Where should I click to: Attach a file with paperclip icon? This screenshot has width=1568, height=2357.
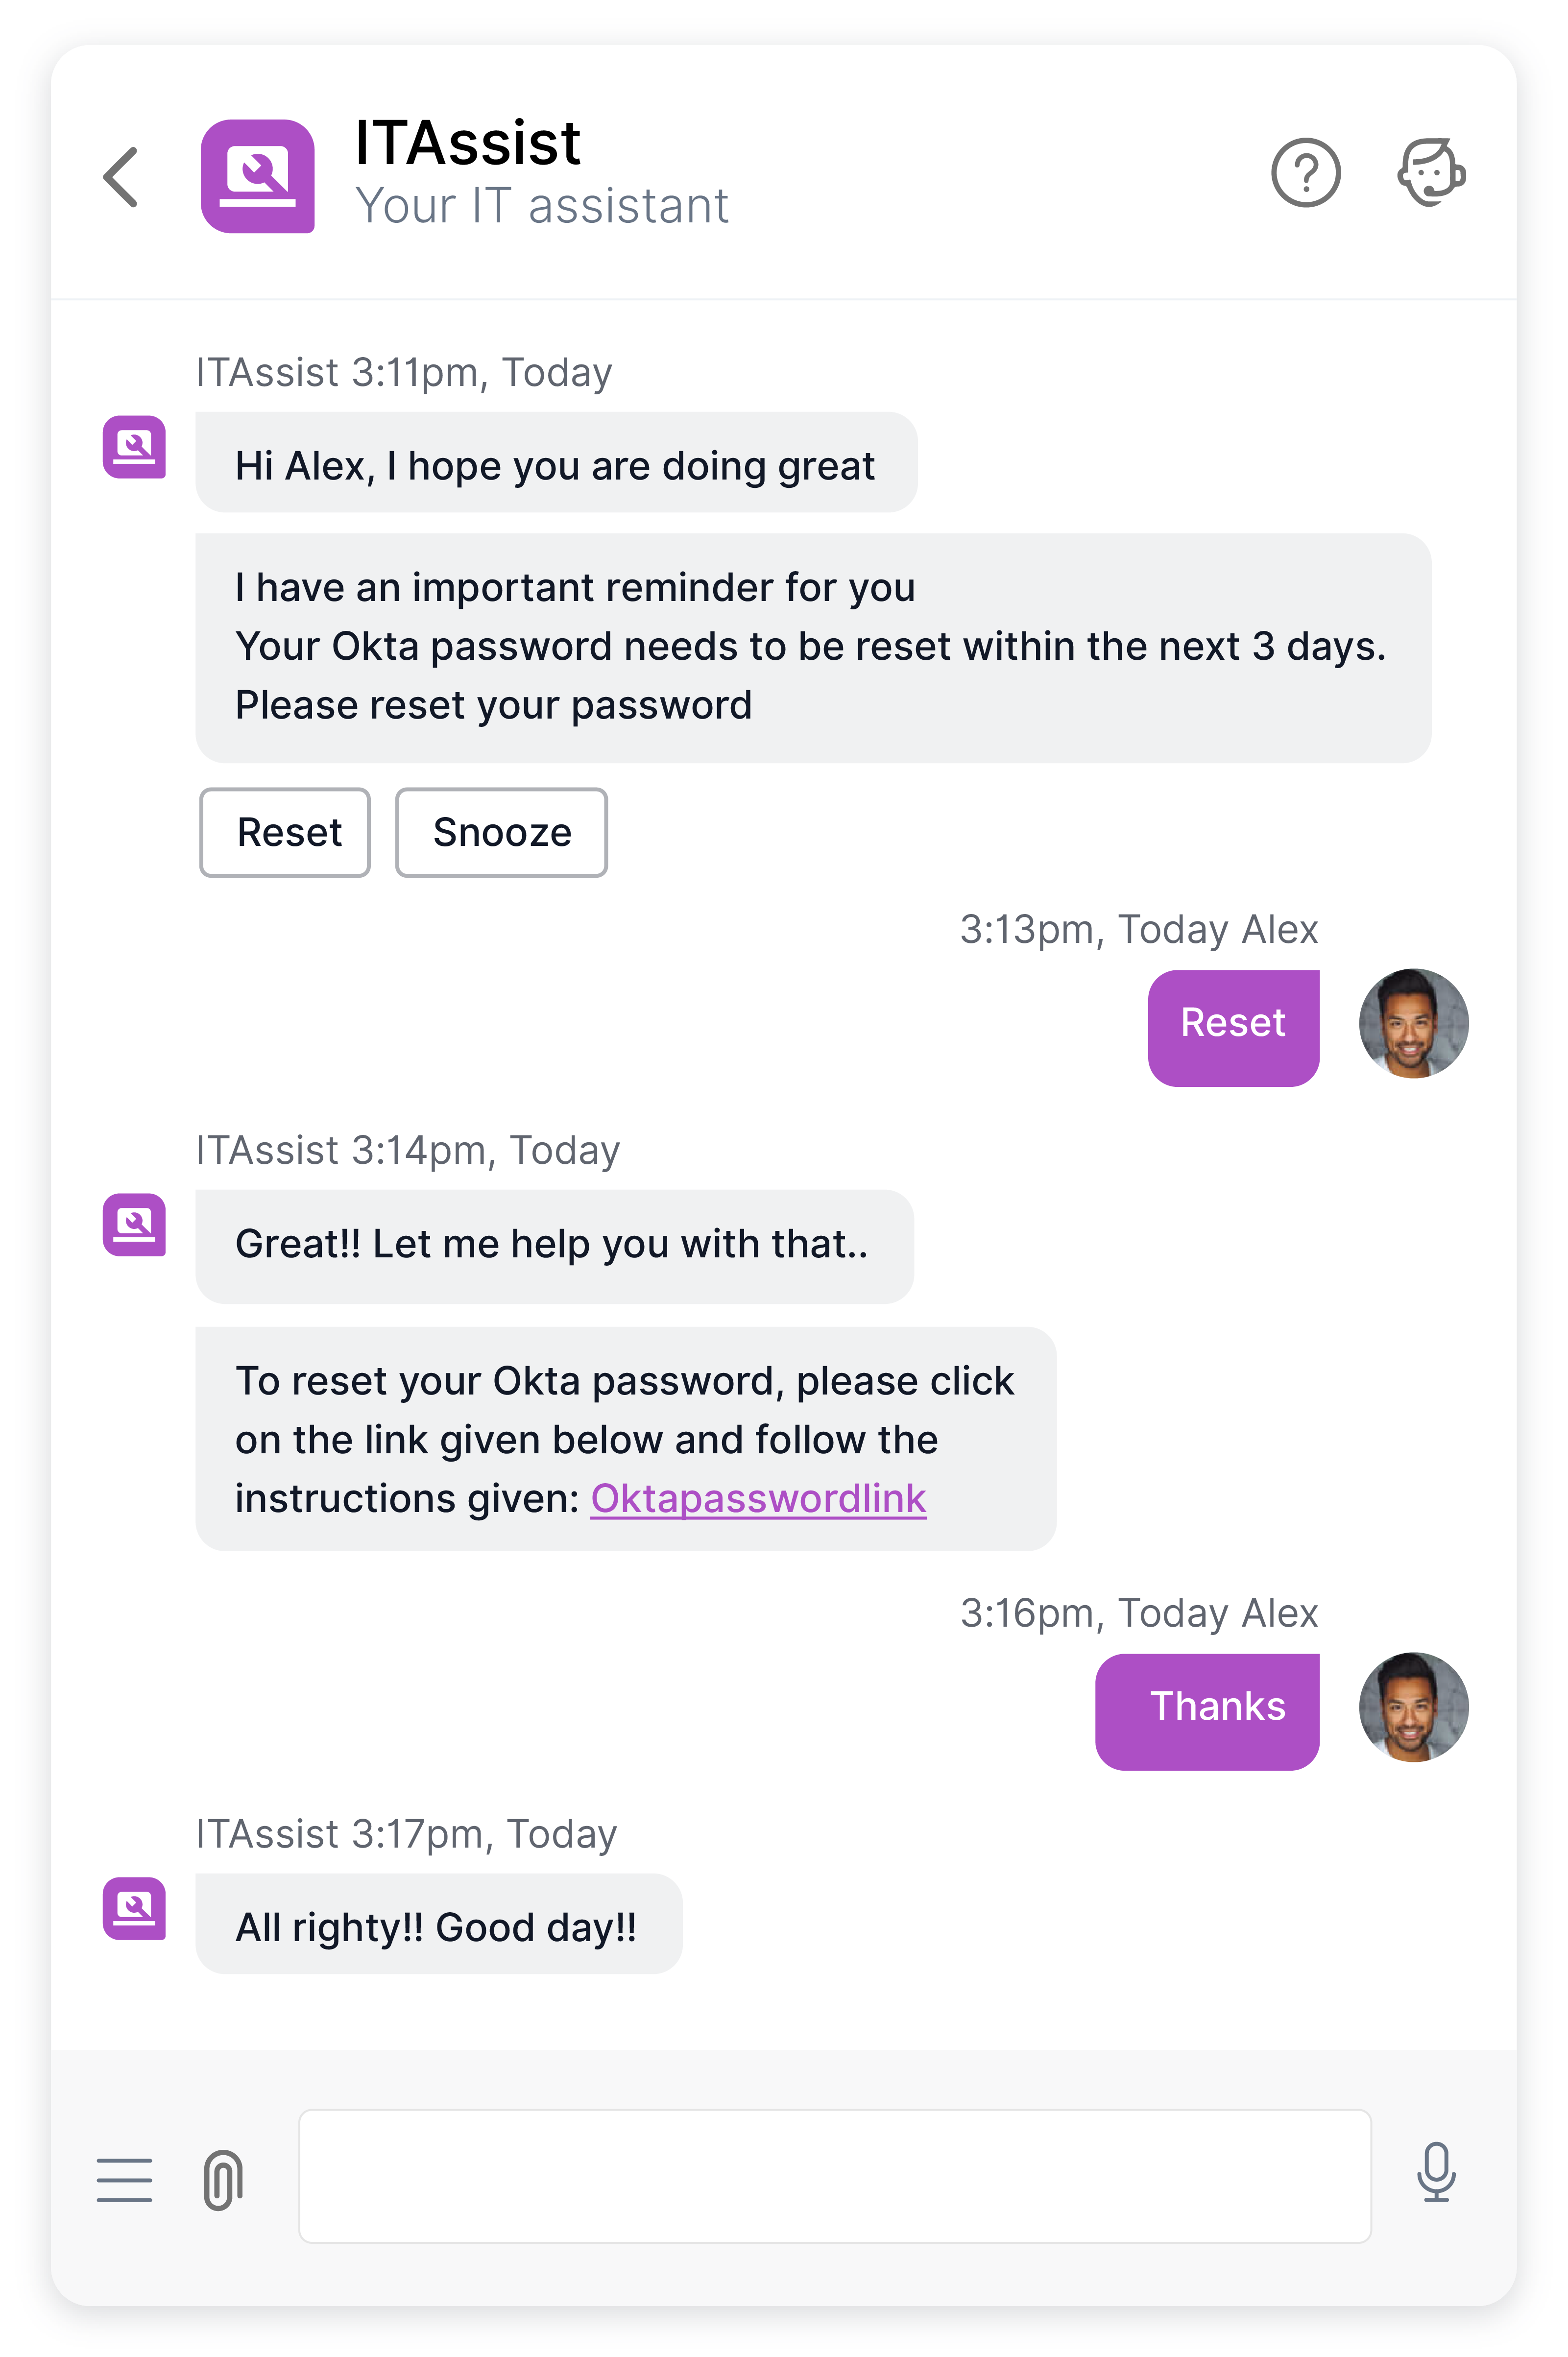click(x=223, y=2180)
